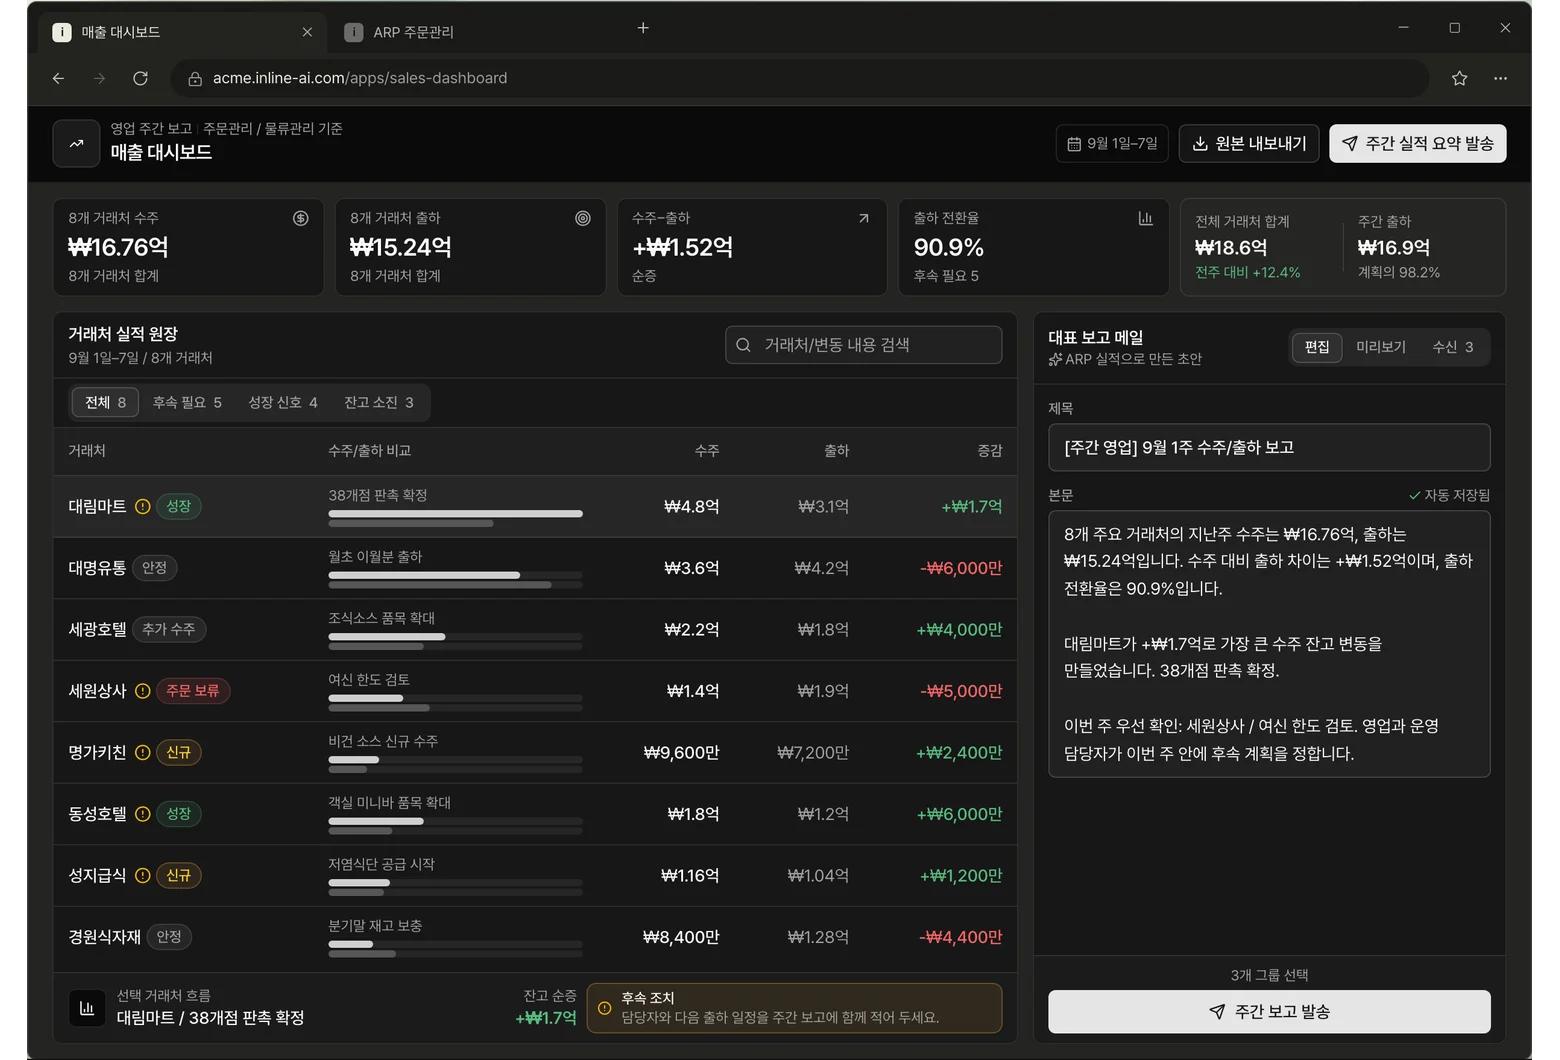Click the 대명유통 수주/출하 comparison bar
The height and width of the screenshot is (1060, 1560).
coord(455,580)
